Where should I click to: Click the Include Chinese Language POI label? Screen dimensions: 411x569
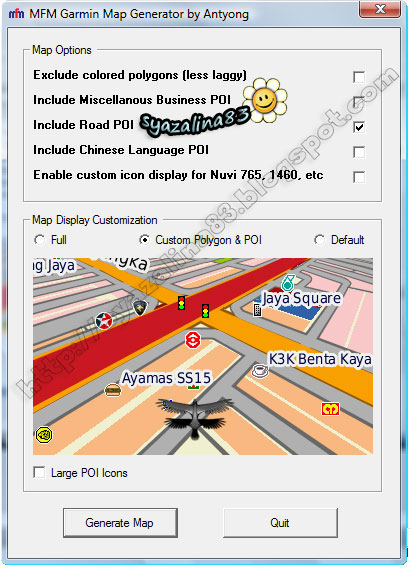tap(121, 150)
